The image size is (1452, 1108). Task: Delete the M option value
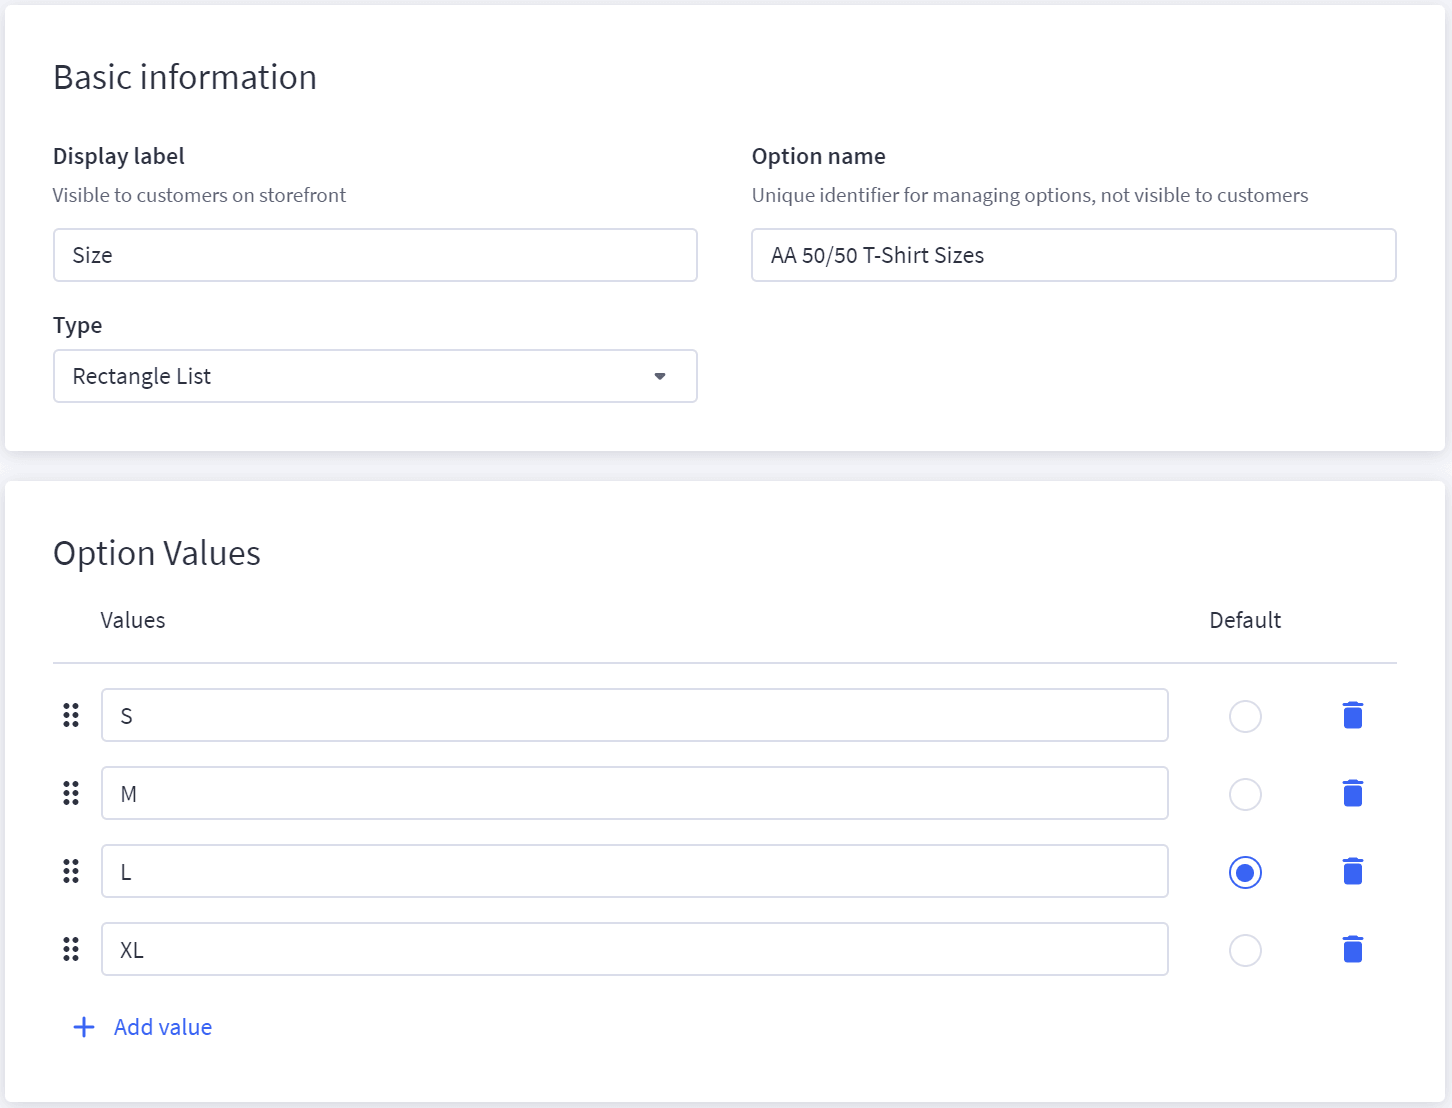tap(1352, 793)
